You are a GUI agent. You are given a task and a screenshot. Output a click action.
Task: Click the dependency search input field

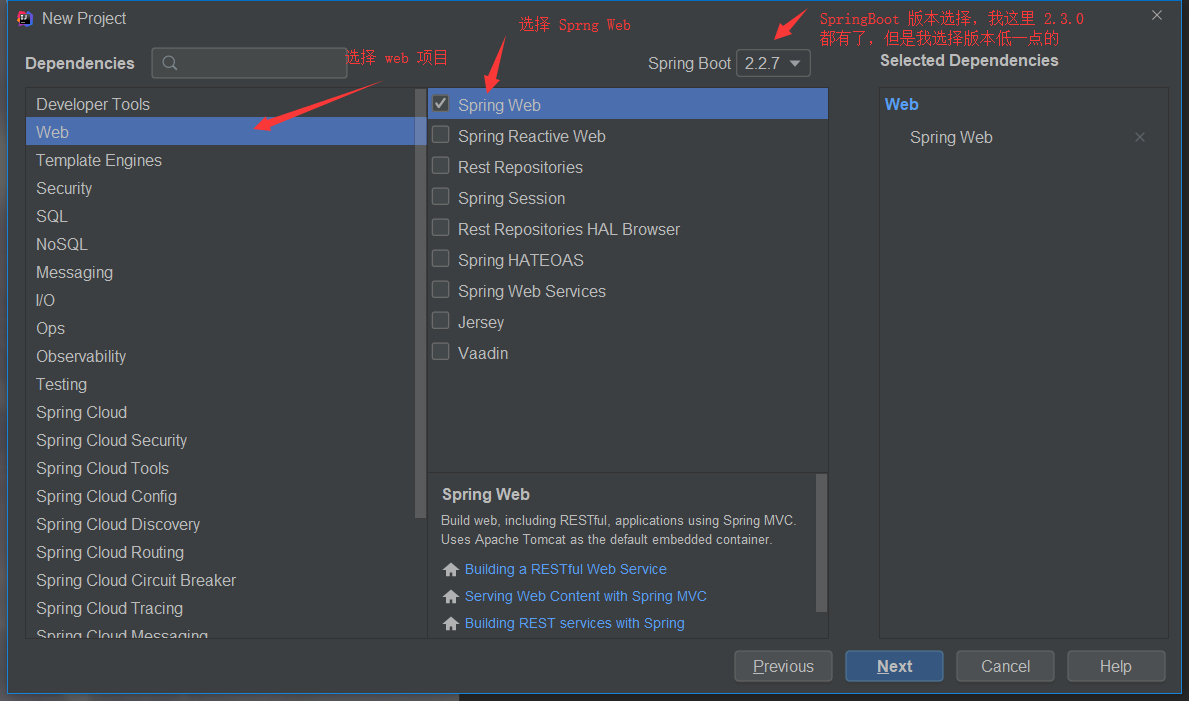tap(249, 63)
